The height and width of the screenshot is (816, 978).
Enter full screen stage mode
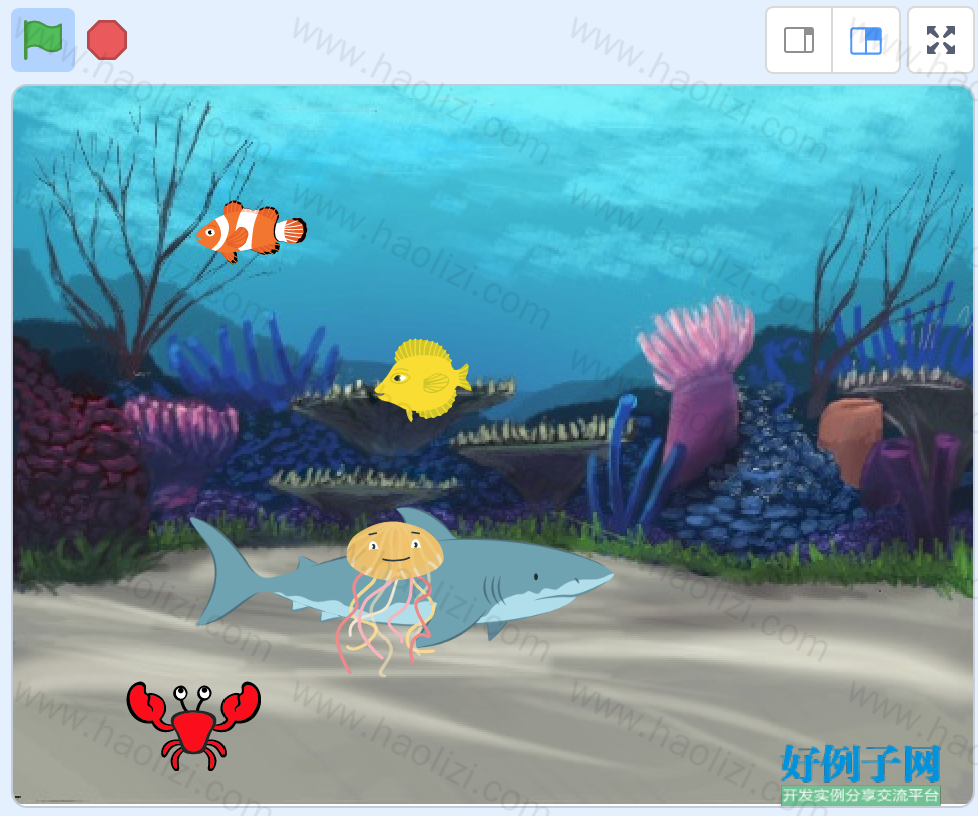[x=941, y=41]
